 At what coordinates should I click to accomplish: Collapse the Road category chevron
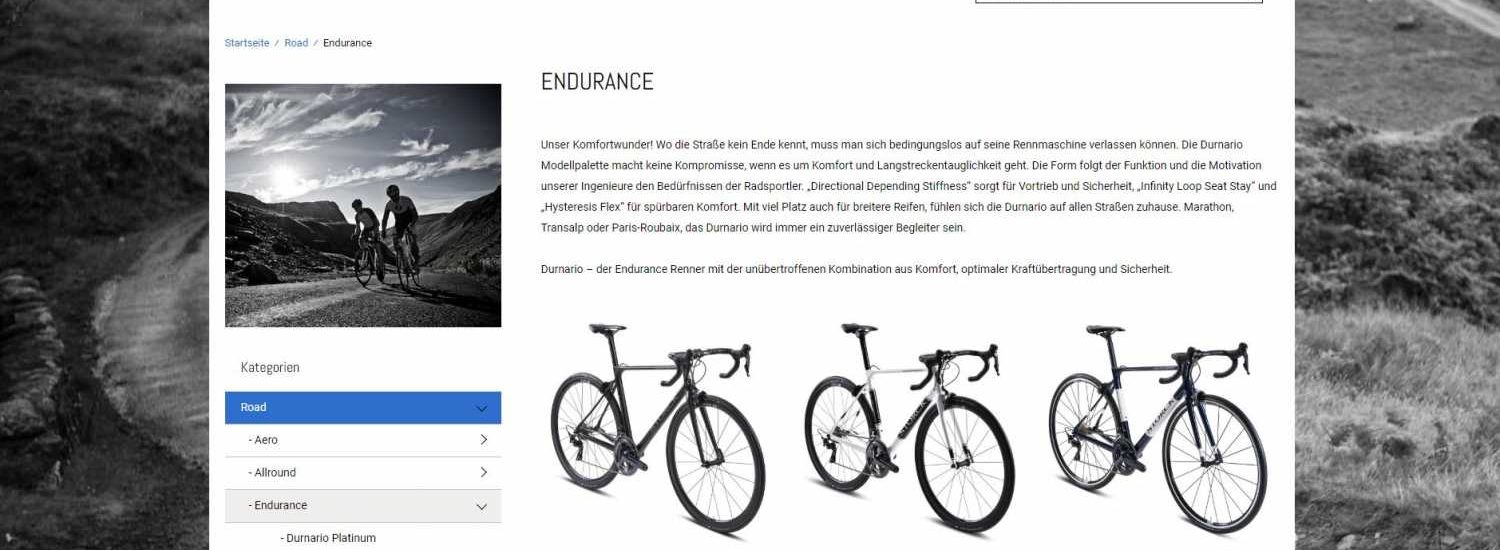point(481,408)
